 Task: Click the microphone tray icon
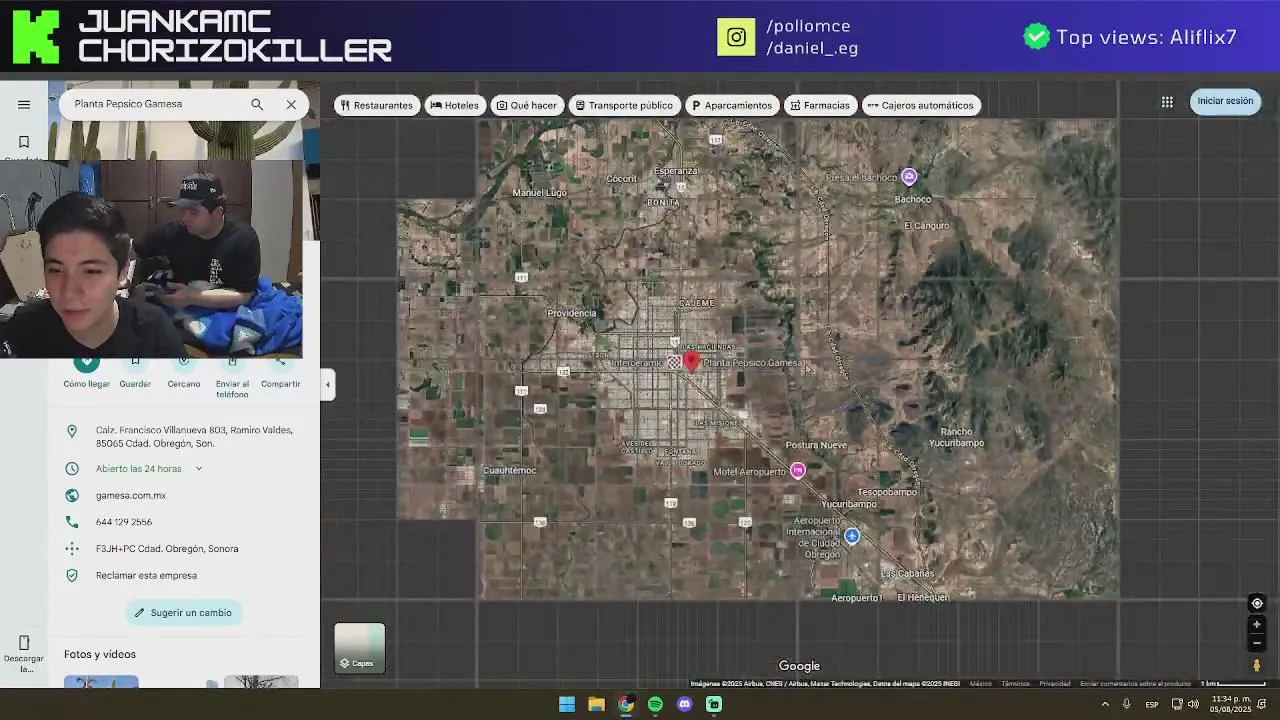point(1127,704)
